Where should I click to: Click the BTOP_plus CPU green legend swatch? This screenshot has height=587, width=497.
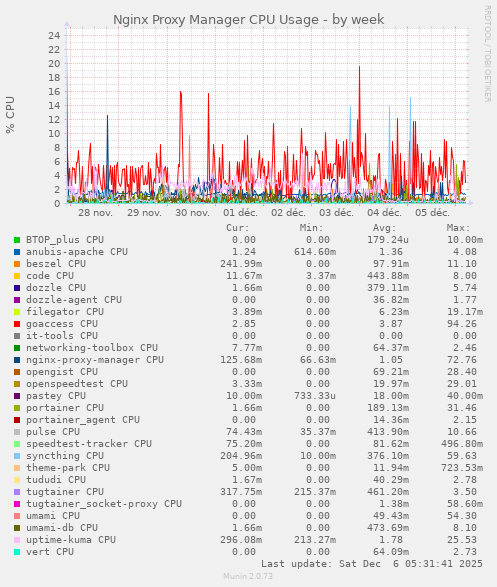(x=17, y=240)
